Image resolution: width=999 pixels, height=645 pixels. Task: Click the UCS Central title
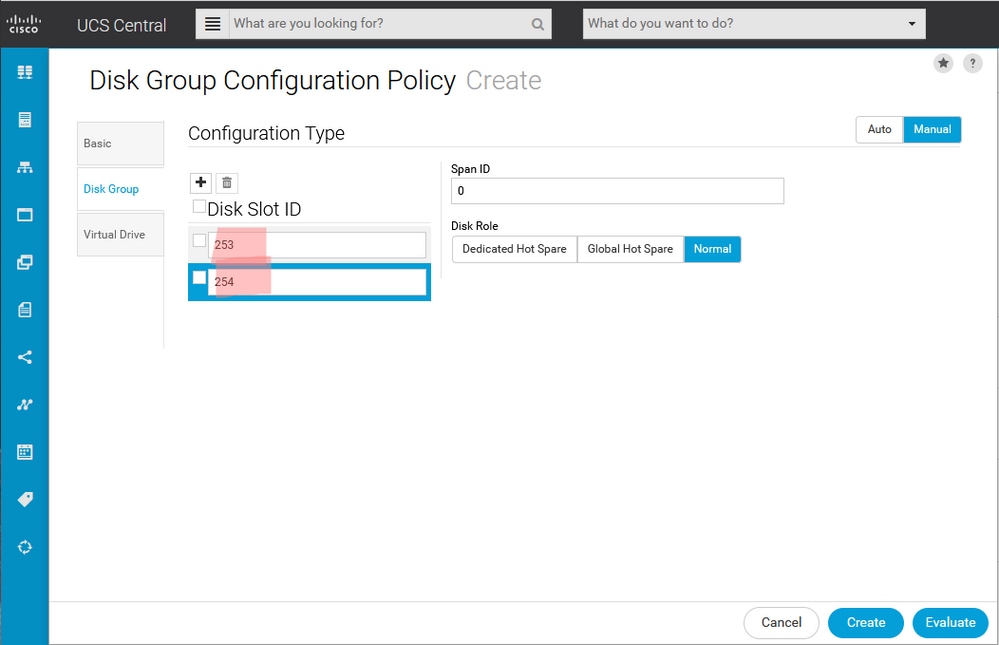click(x=122, y=25)
